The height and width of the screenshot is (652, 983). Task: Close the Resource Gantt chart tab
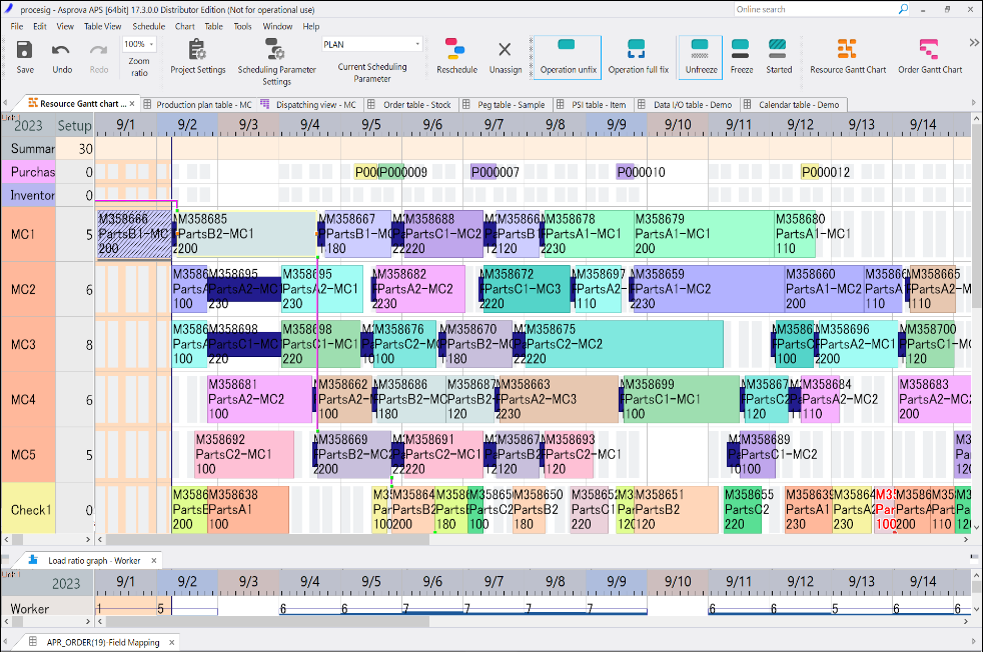click(x=132, y=104)
